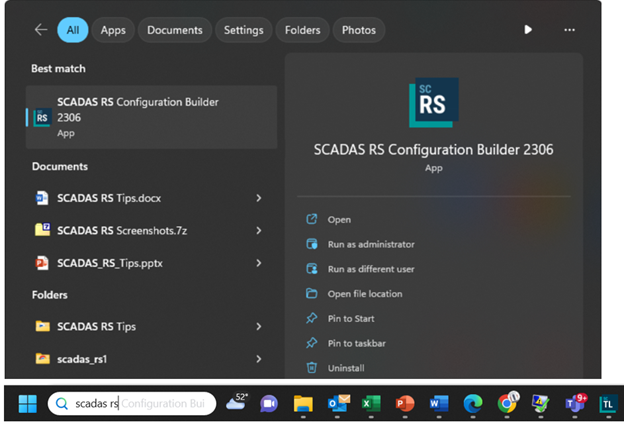This screenshot has width=624, height=424.
Task: Switch to the Folders filter tab
Action: [302, 30]
